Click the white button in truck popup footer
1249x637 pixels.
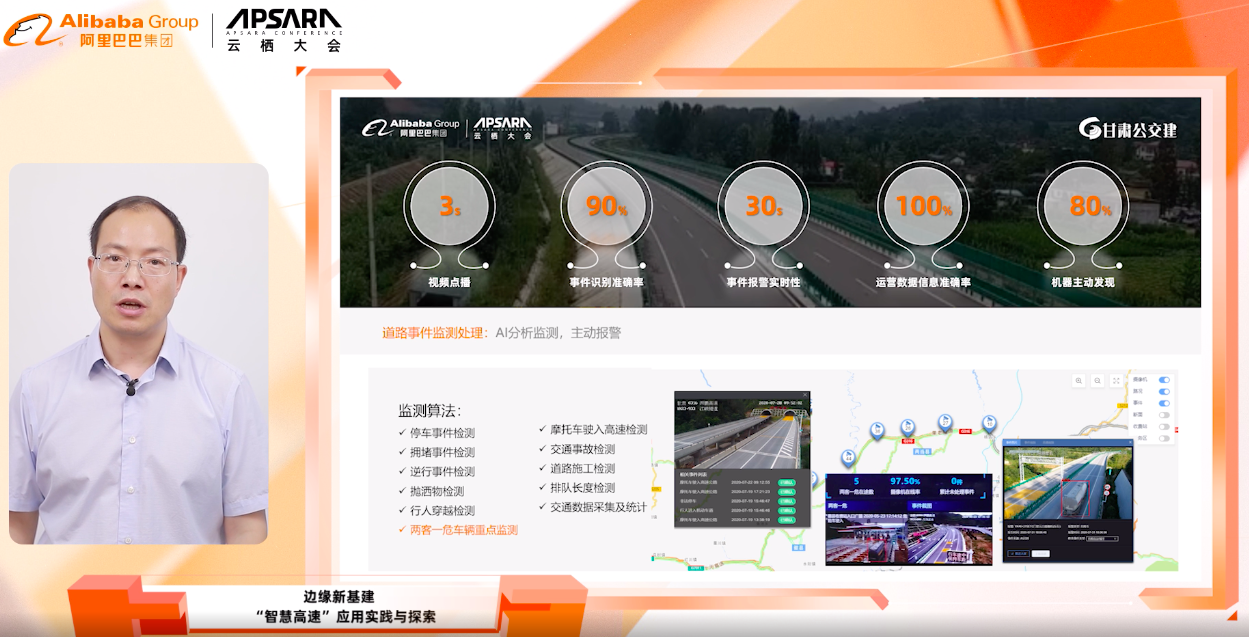coord(1041,553)
